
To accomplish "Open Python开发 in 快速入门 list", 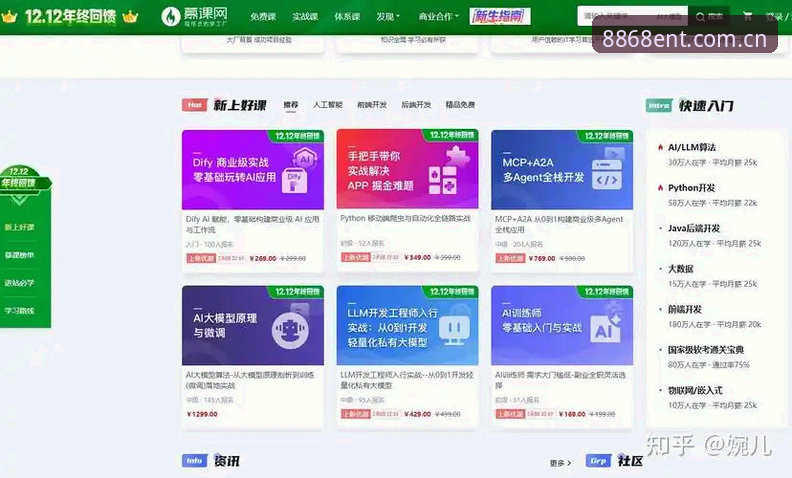I will (x=691, y=187).
